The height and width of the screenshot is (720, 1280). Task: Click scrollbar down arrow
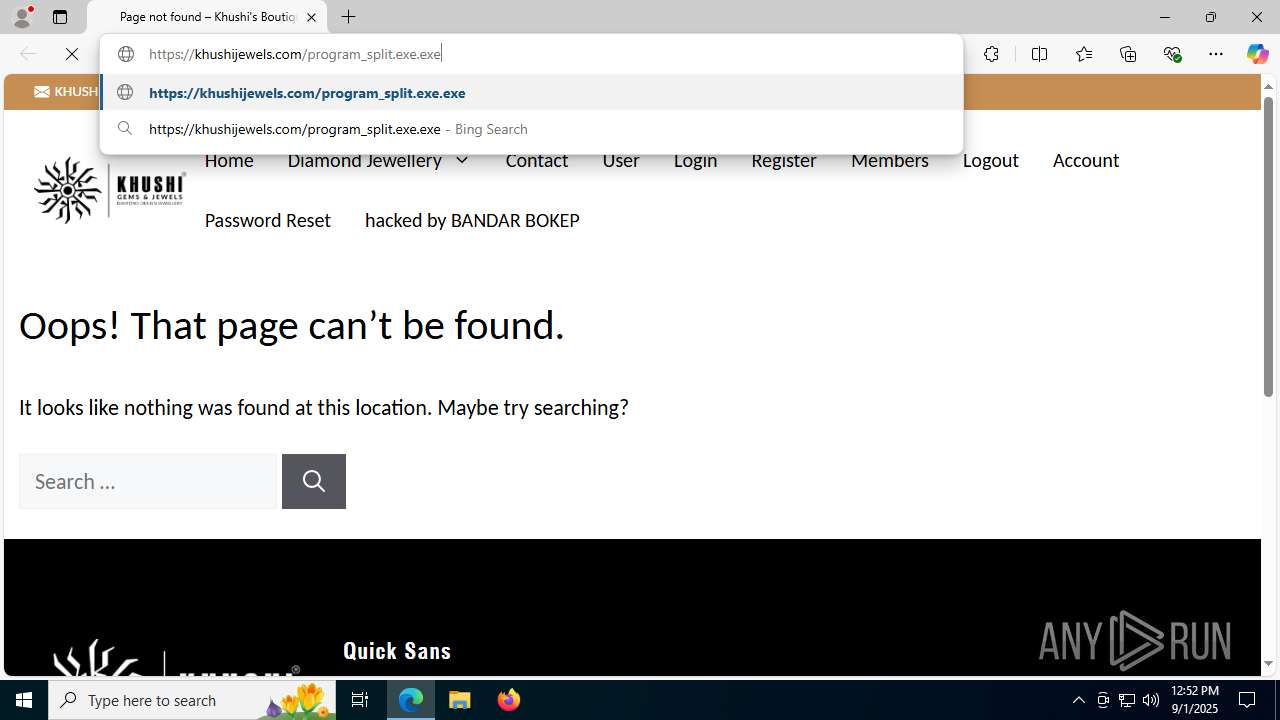pyautogui.click(x=1268, y=663)
